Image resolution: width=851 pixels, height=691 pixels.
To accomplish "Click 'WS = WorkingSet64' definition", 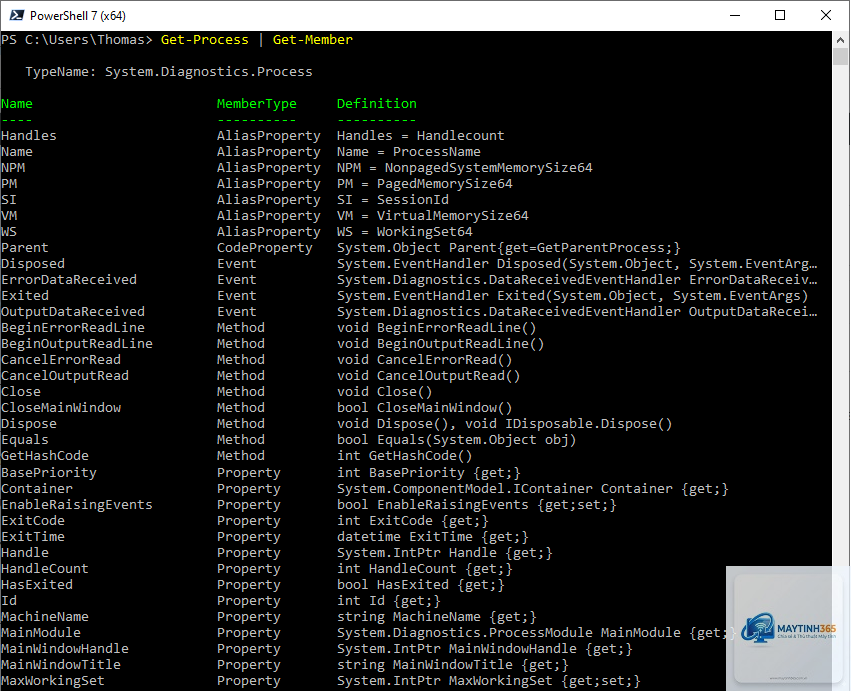I will (x=404, y=232).
